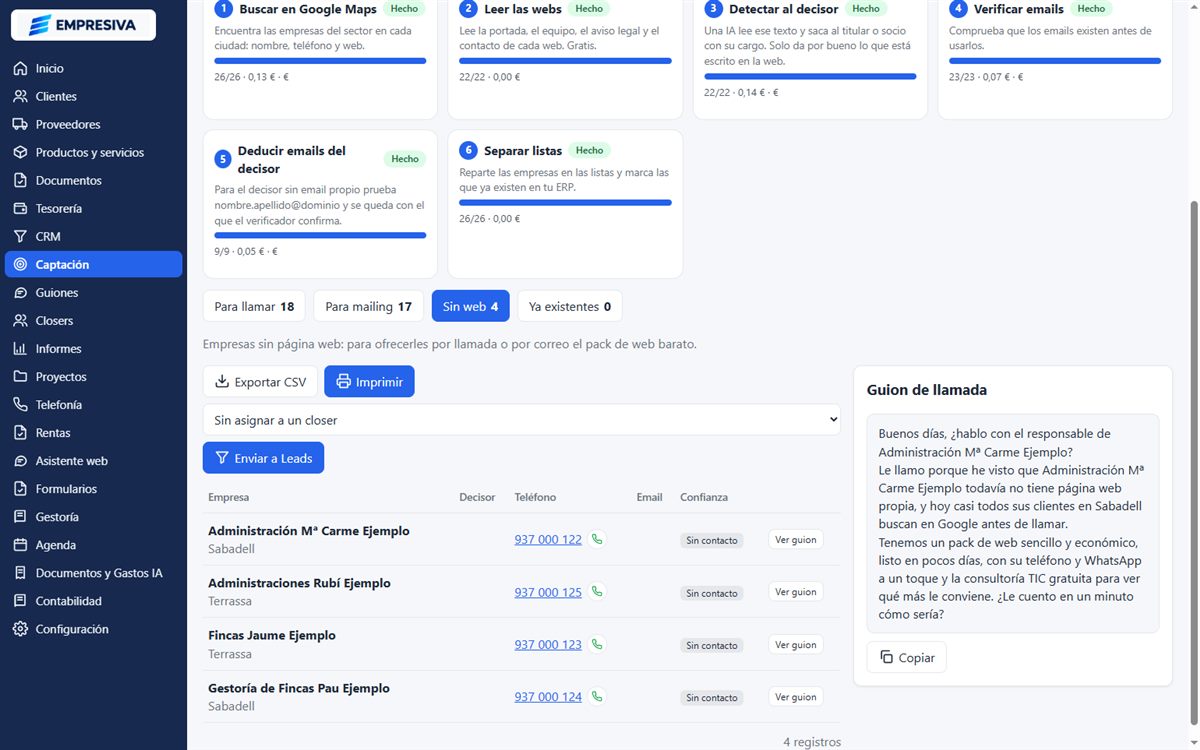Click phone number 937 000 123
This screenshot has width=1200, height=750.
point(548,644)
